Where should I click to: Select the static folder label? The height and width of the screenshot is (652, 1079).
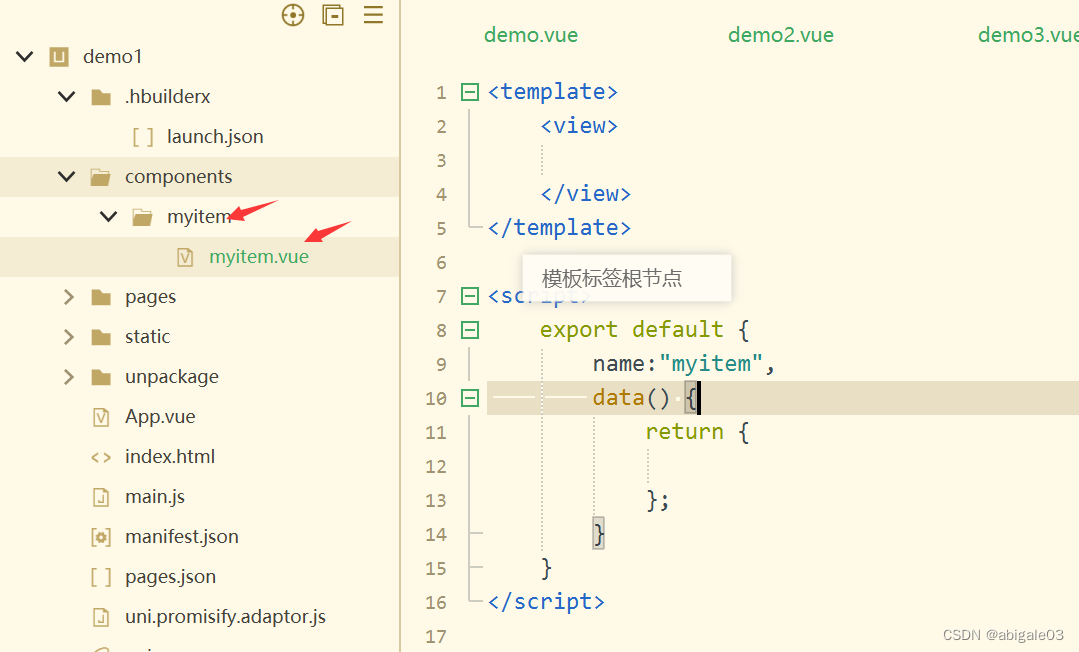147,337
